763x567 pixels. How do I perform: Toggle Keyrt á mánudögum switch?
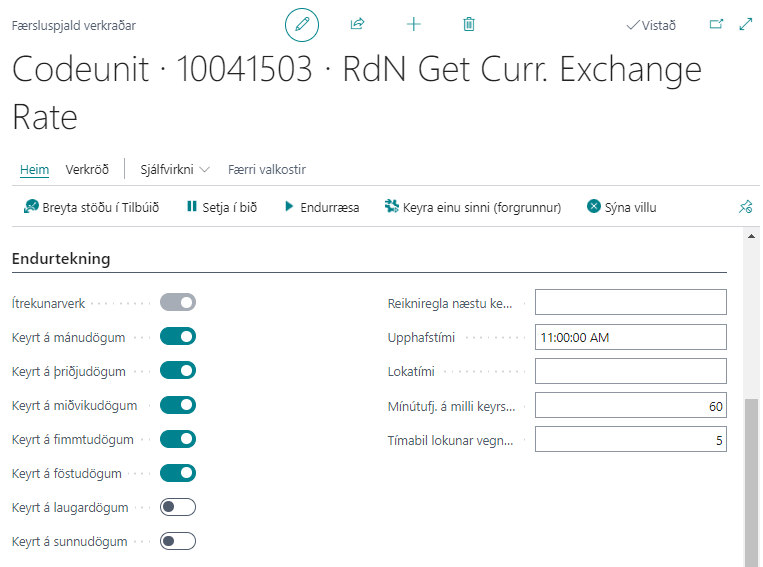tap(178, 336)
